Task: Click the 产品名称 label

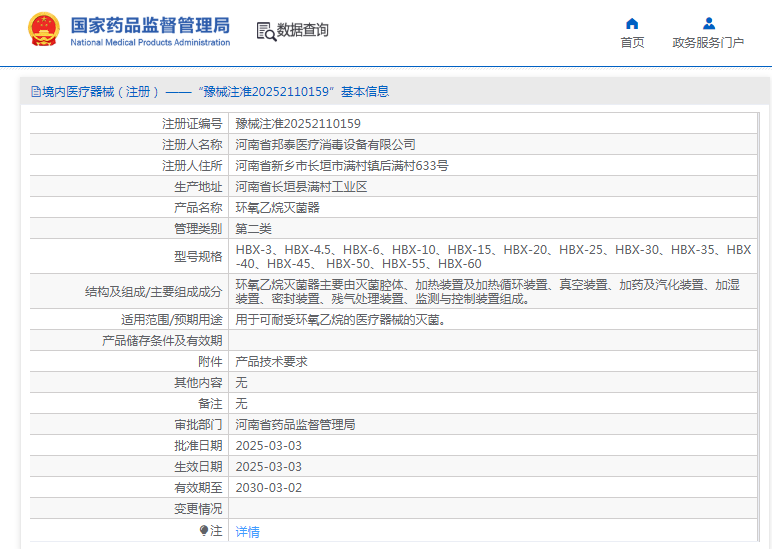Action: tap(198, 208)
